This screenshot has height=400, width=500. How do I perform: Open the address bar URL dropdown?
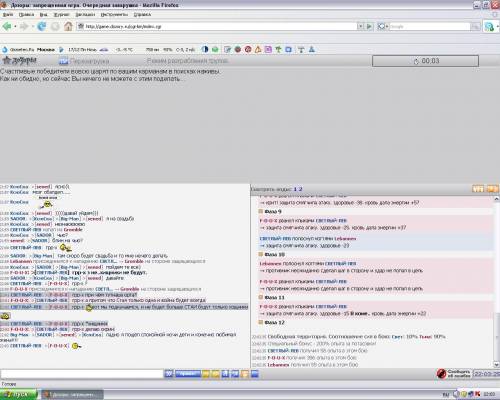coord(360,26)
